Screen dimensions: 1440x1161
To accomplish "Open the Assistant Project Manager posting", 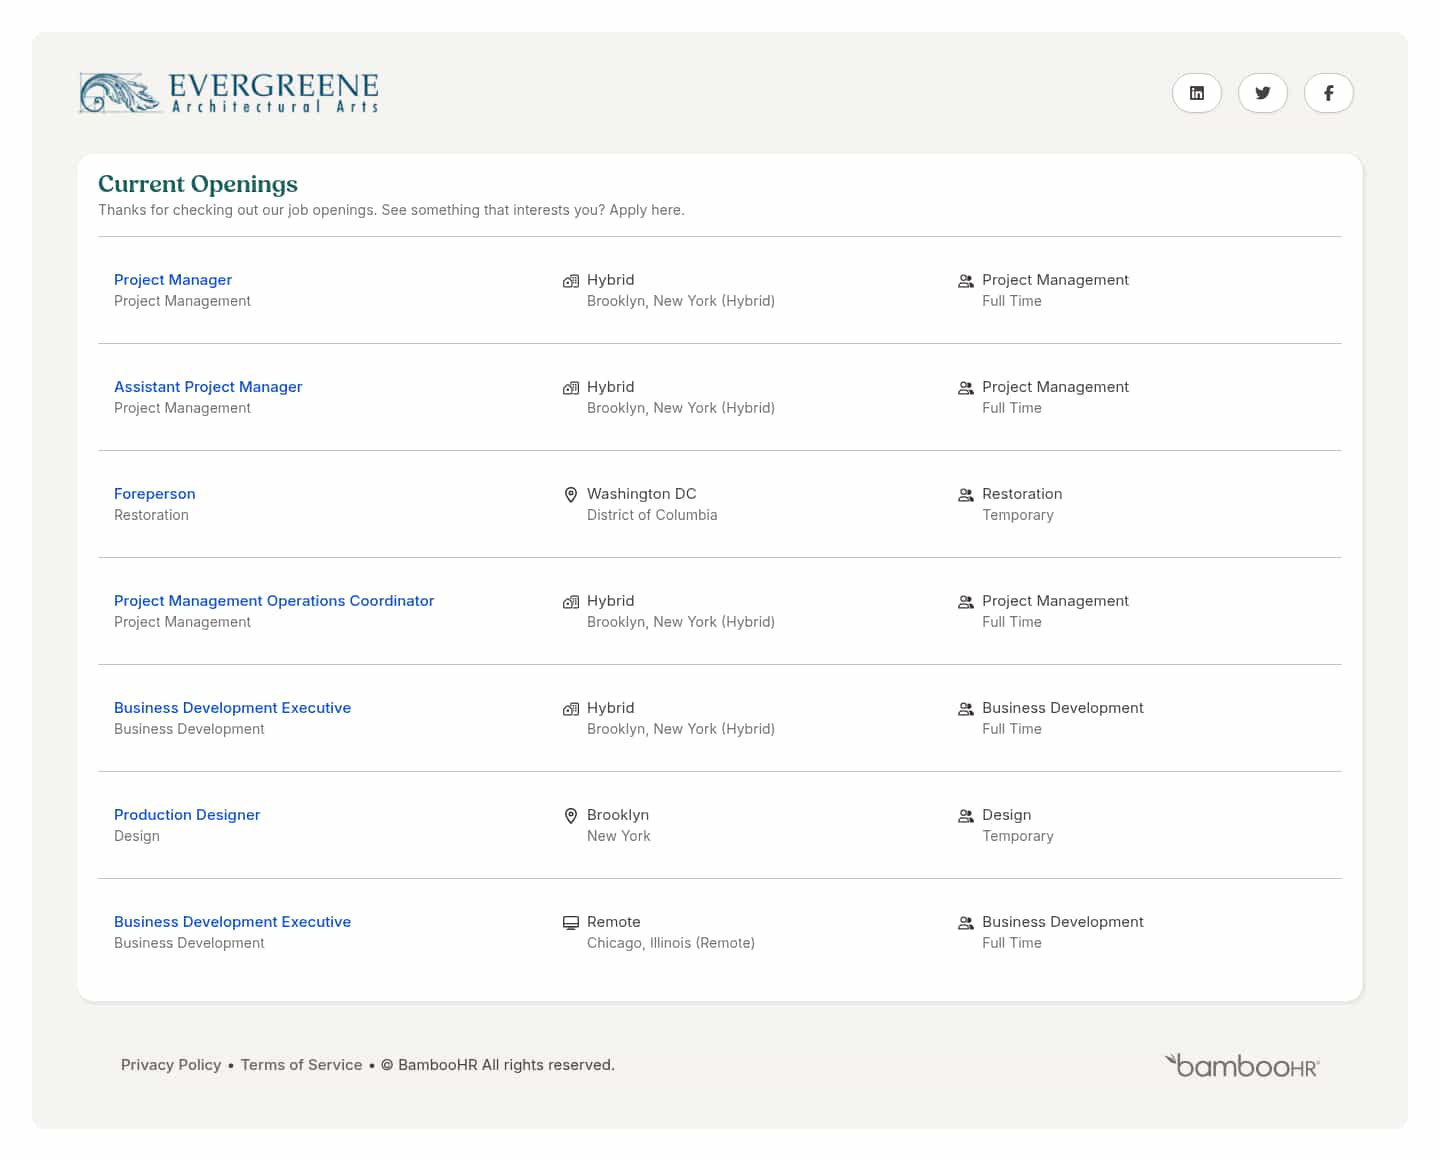I will point(208,387).
